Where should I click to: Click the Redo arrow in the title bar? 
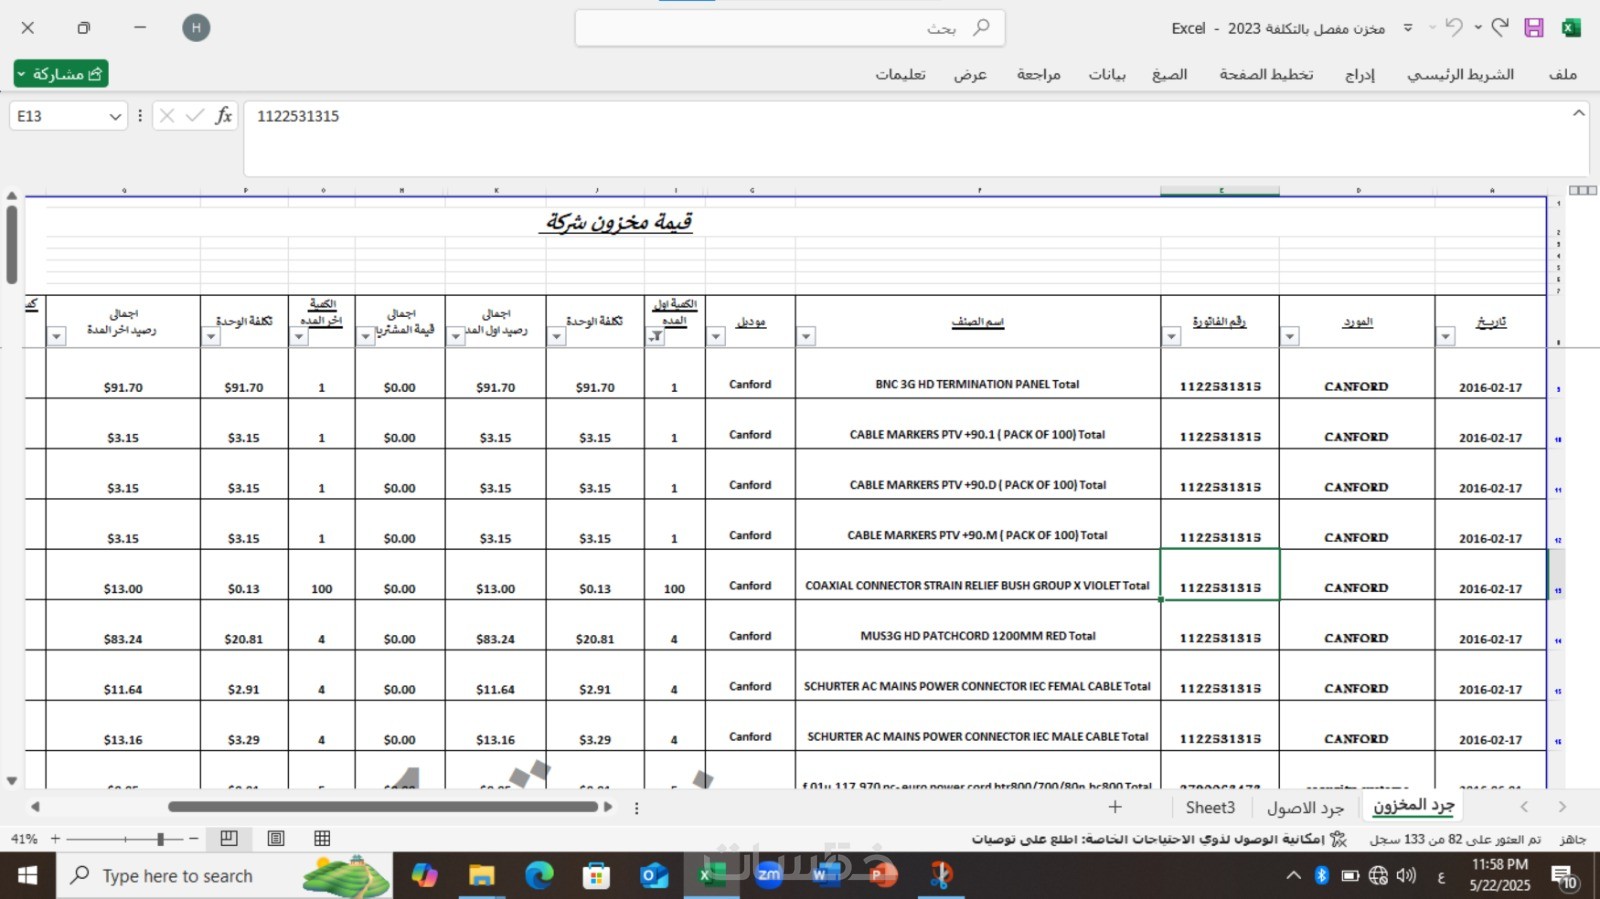coord(1500,27)
